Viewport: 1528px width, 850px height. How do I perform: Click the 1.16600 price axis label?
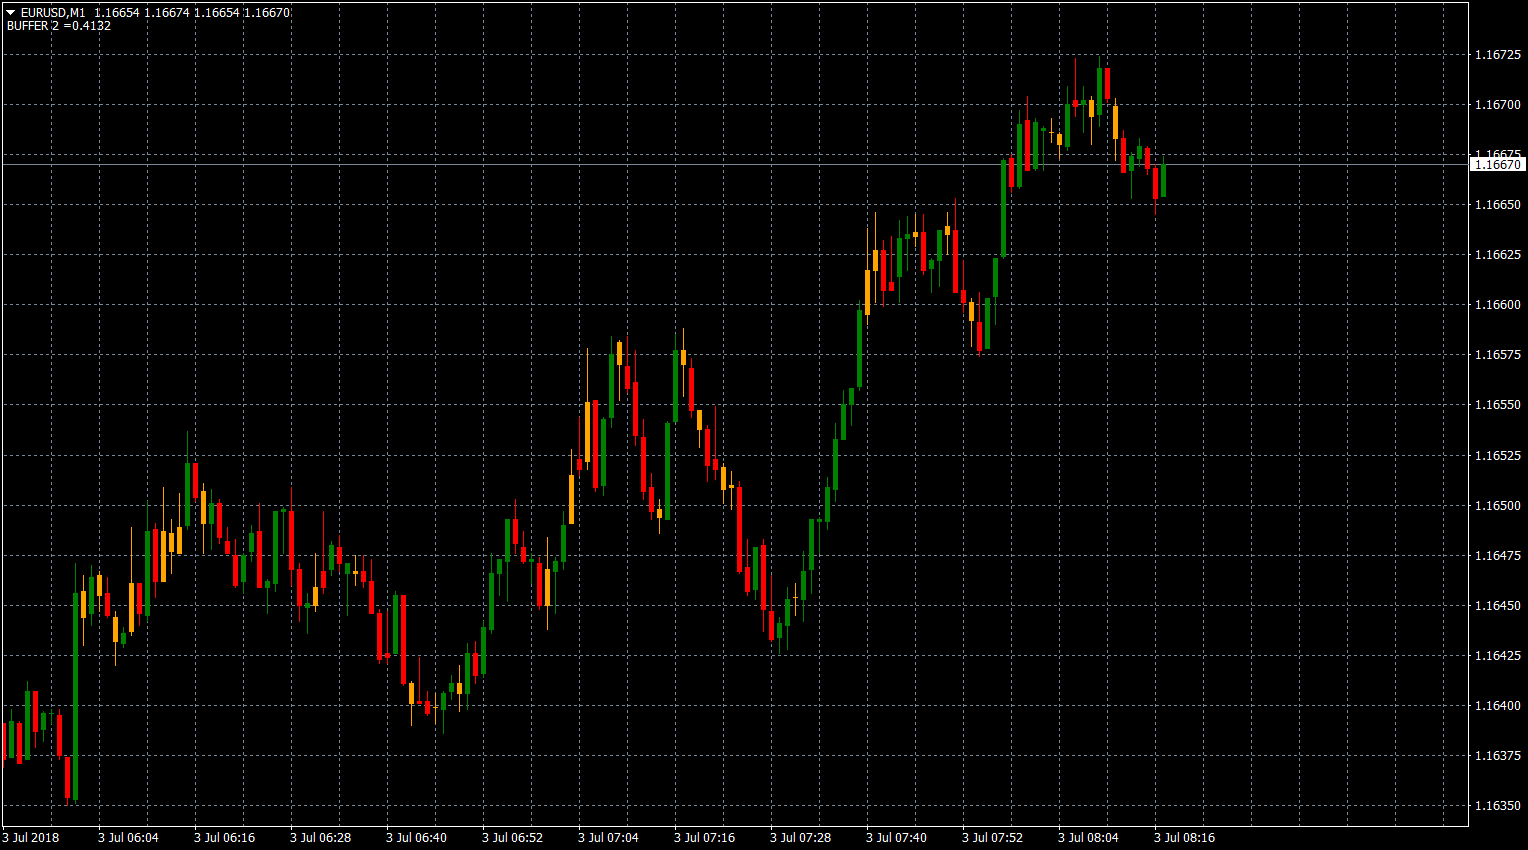(1498, 305)
